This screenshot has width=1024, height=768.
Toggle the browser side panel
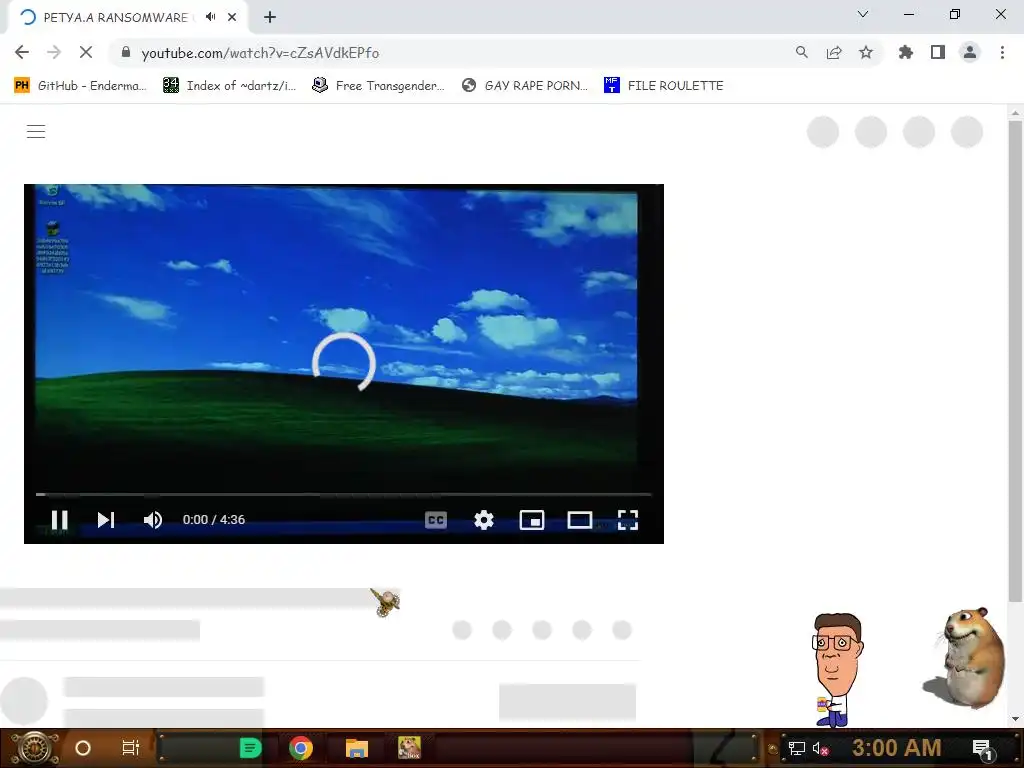[938, 52]
